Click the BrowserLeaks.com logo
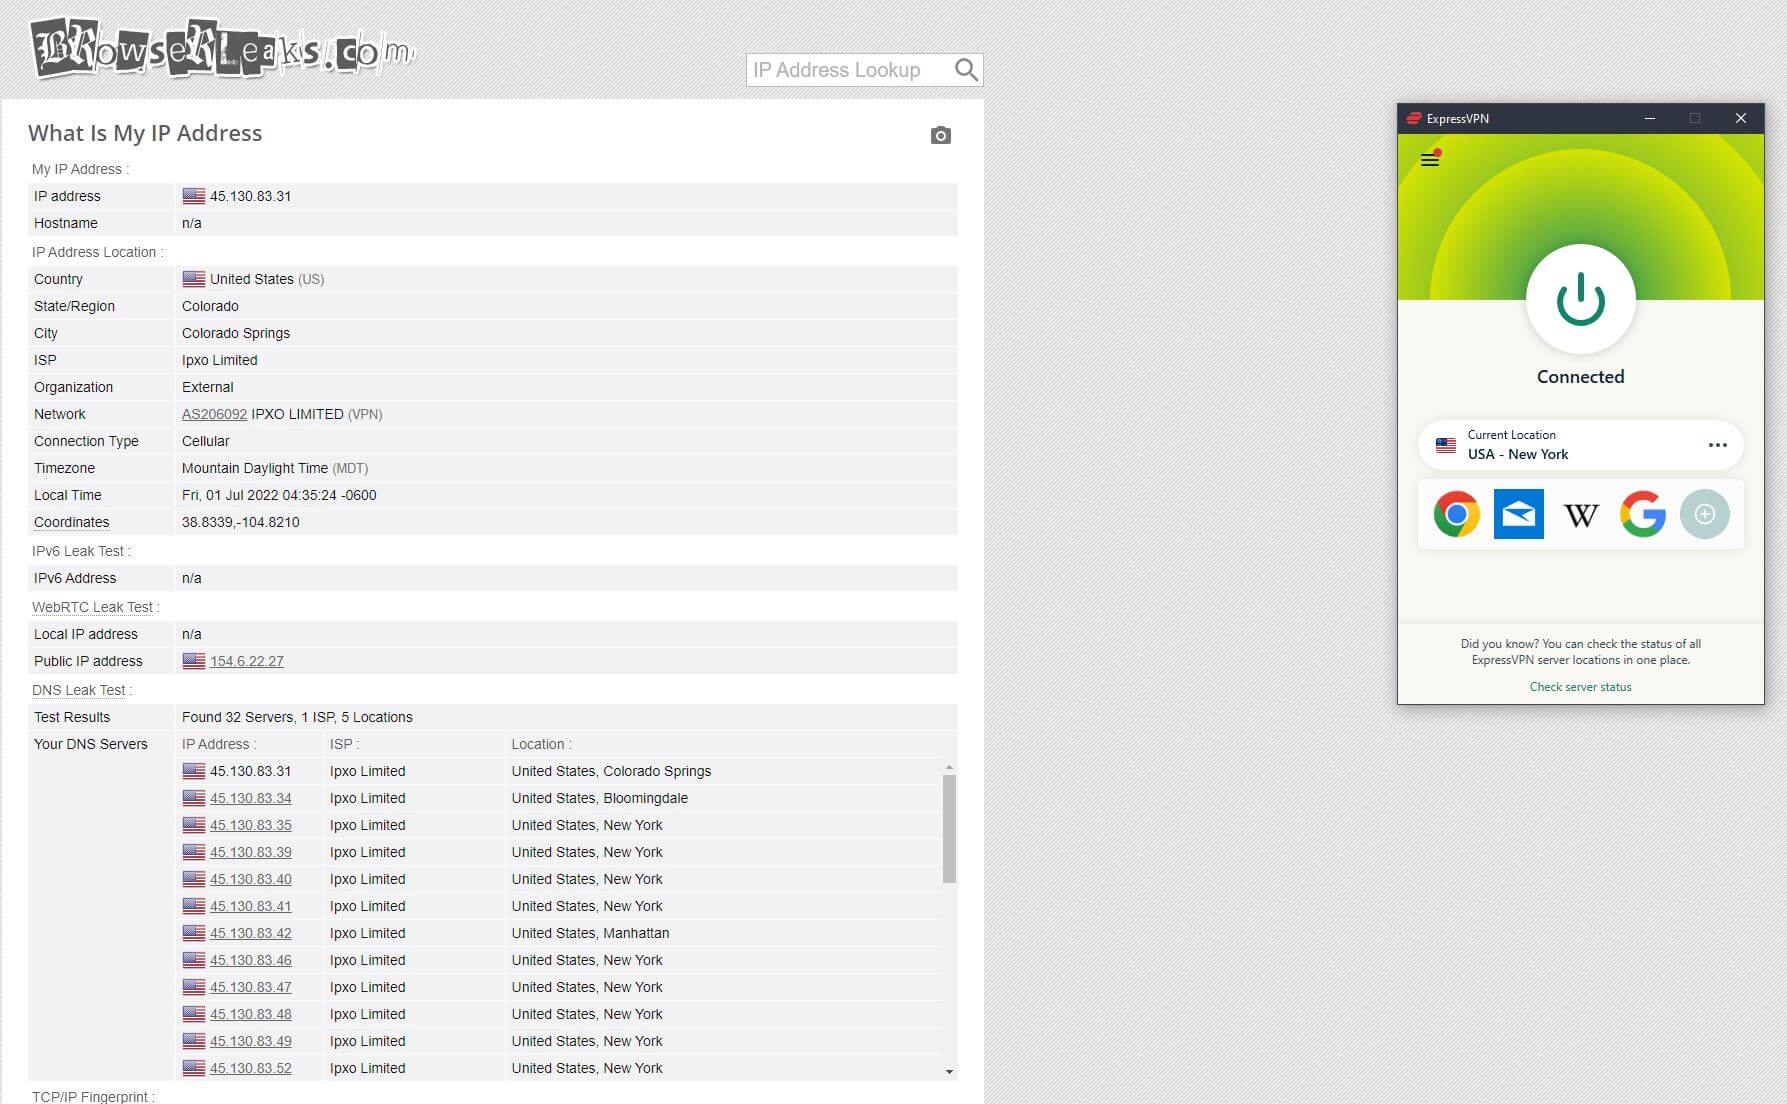1787x1104 pixels. click(x=222, y=47)
